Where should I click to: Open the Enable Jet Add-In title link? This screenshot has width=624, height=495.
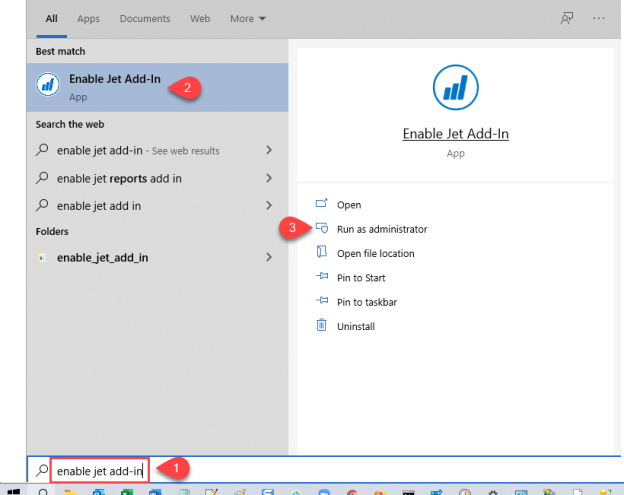tap(456, 134)
